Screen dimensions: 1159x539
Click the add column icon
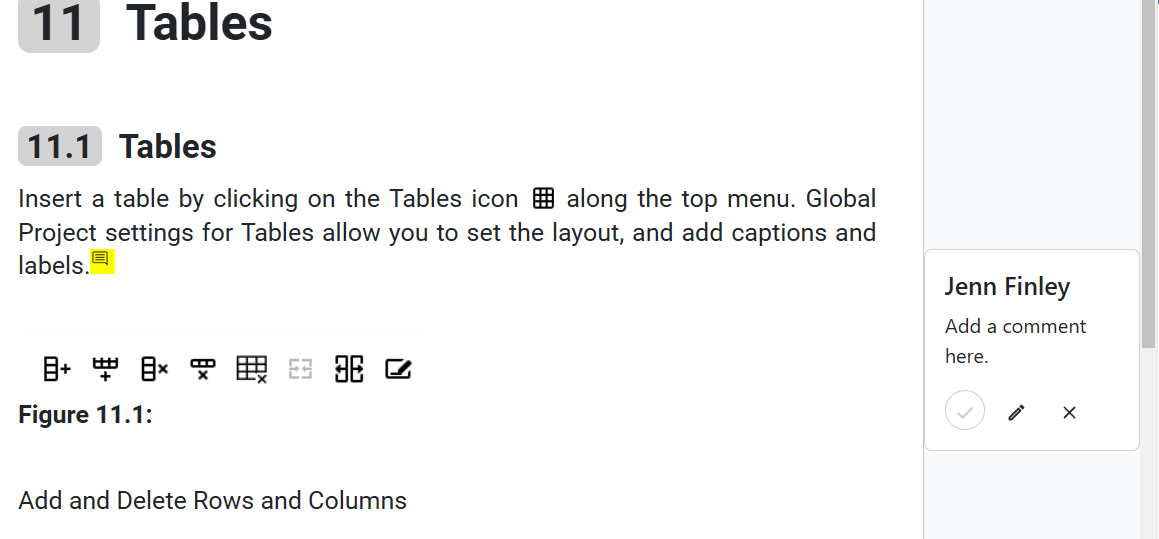click(56, 370)
